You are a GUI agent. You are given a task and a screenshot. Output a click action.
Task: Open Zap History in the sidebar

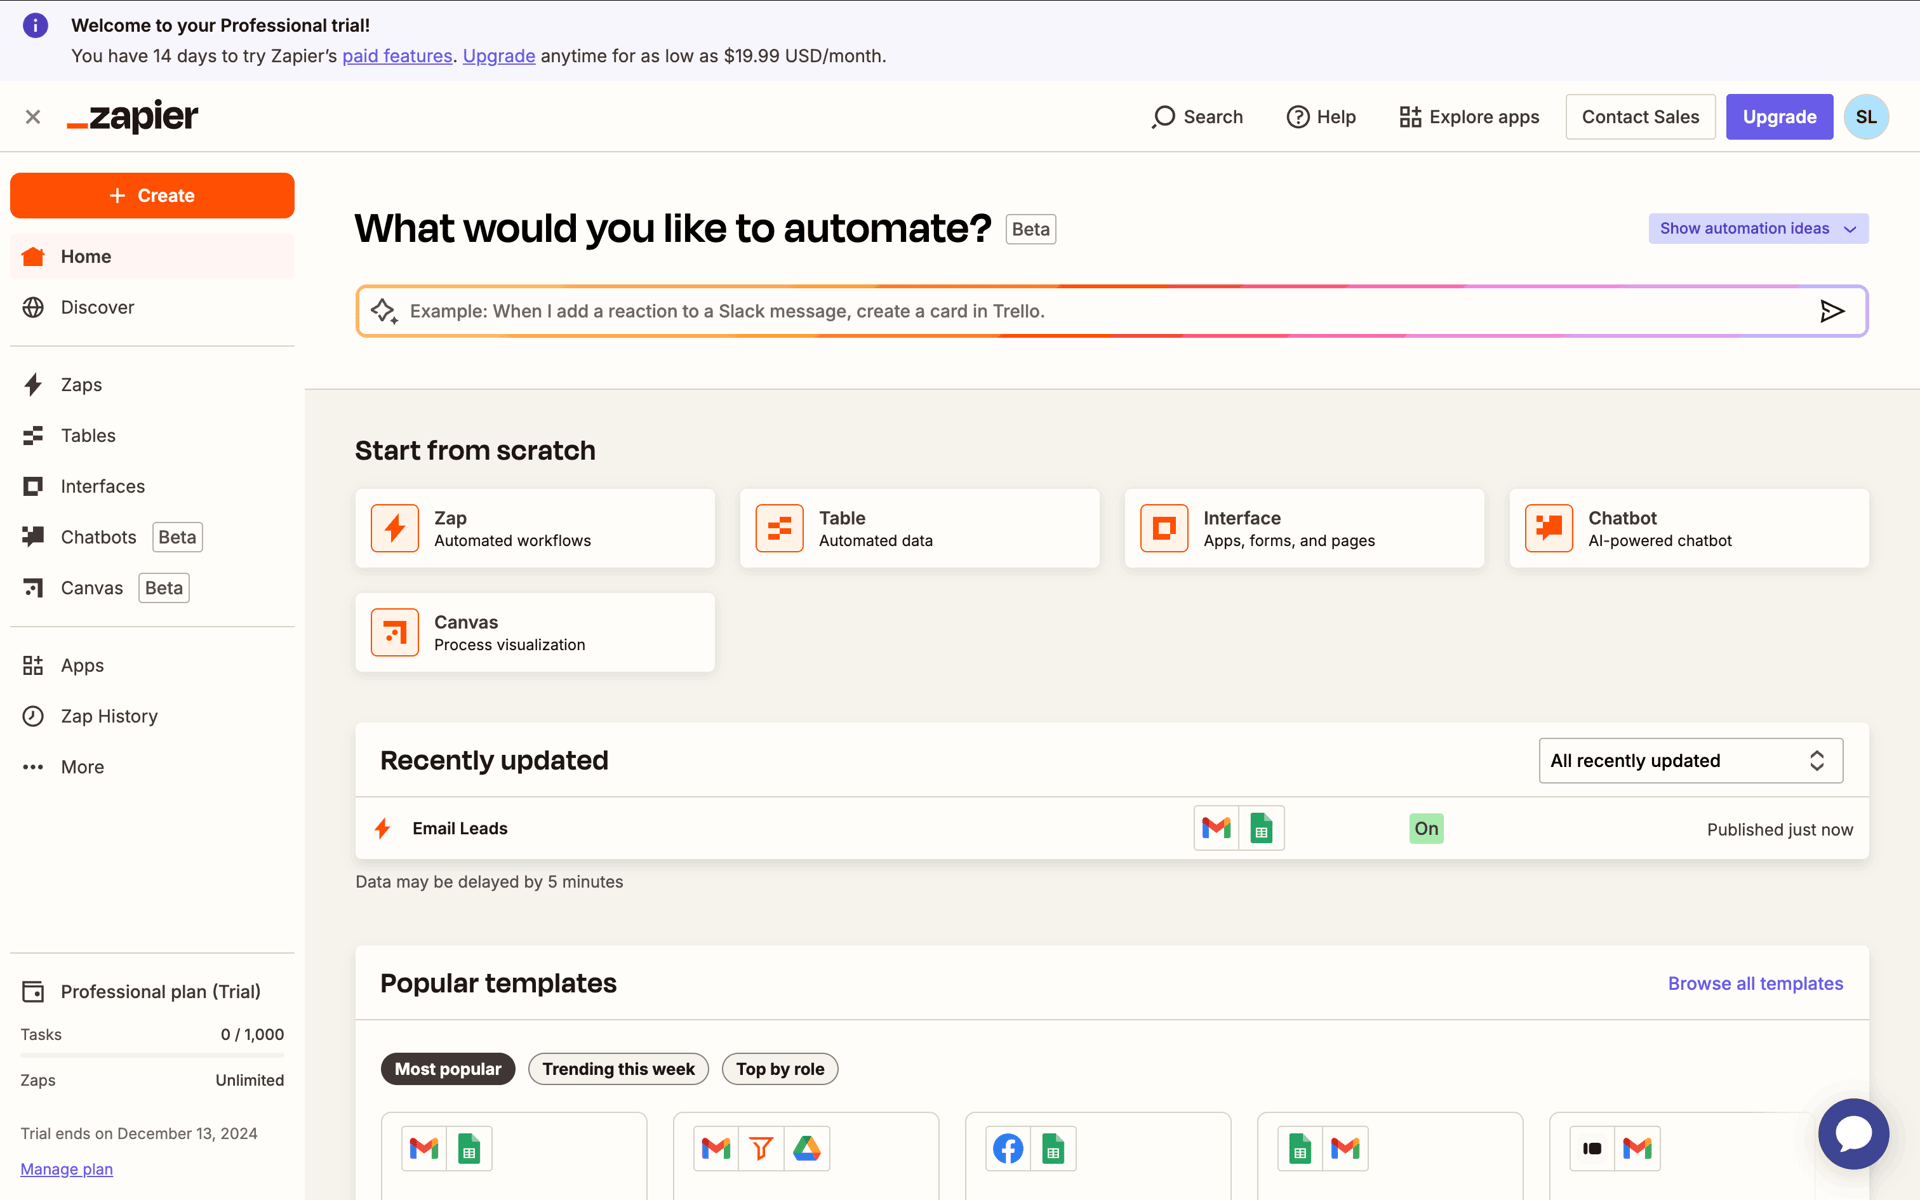[x=152, y=716]
